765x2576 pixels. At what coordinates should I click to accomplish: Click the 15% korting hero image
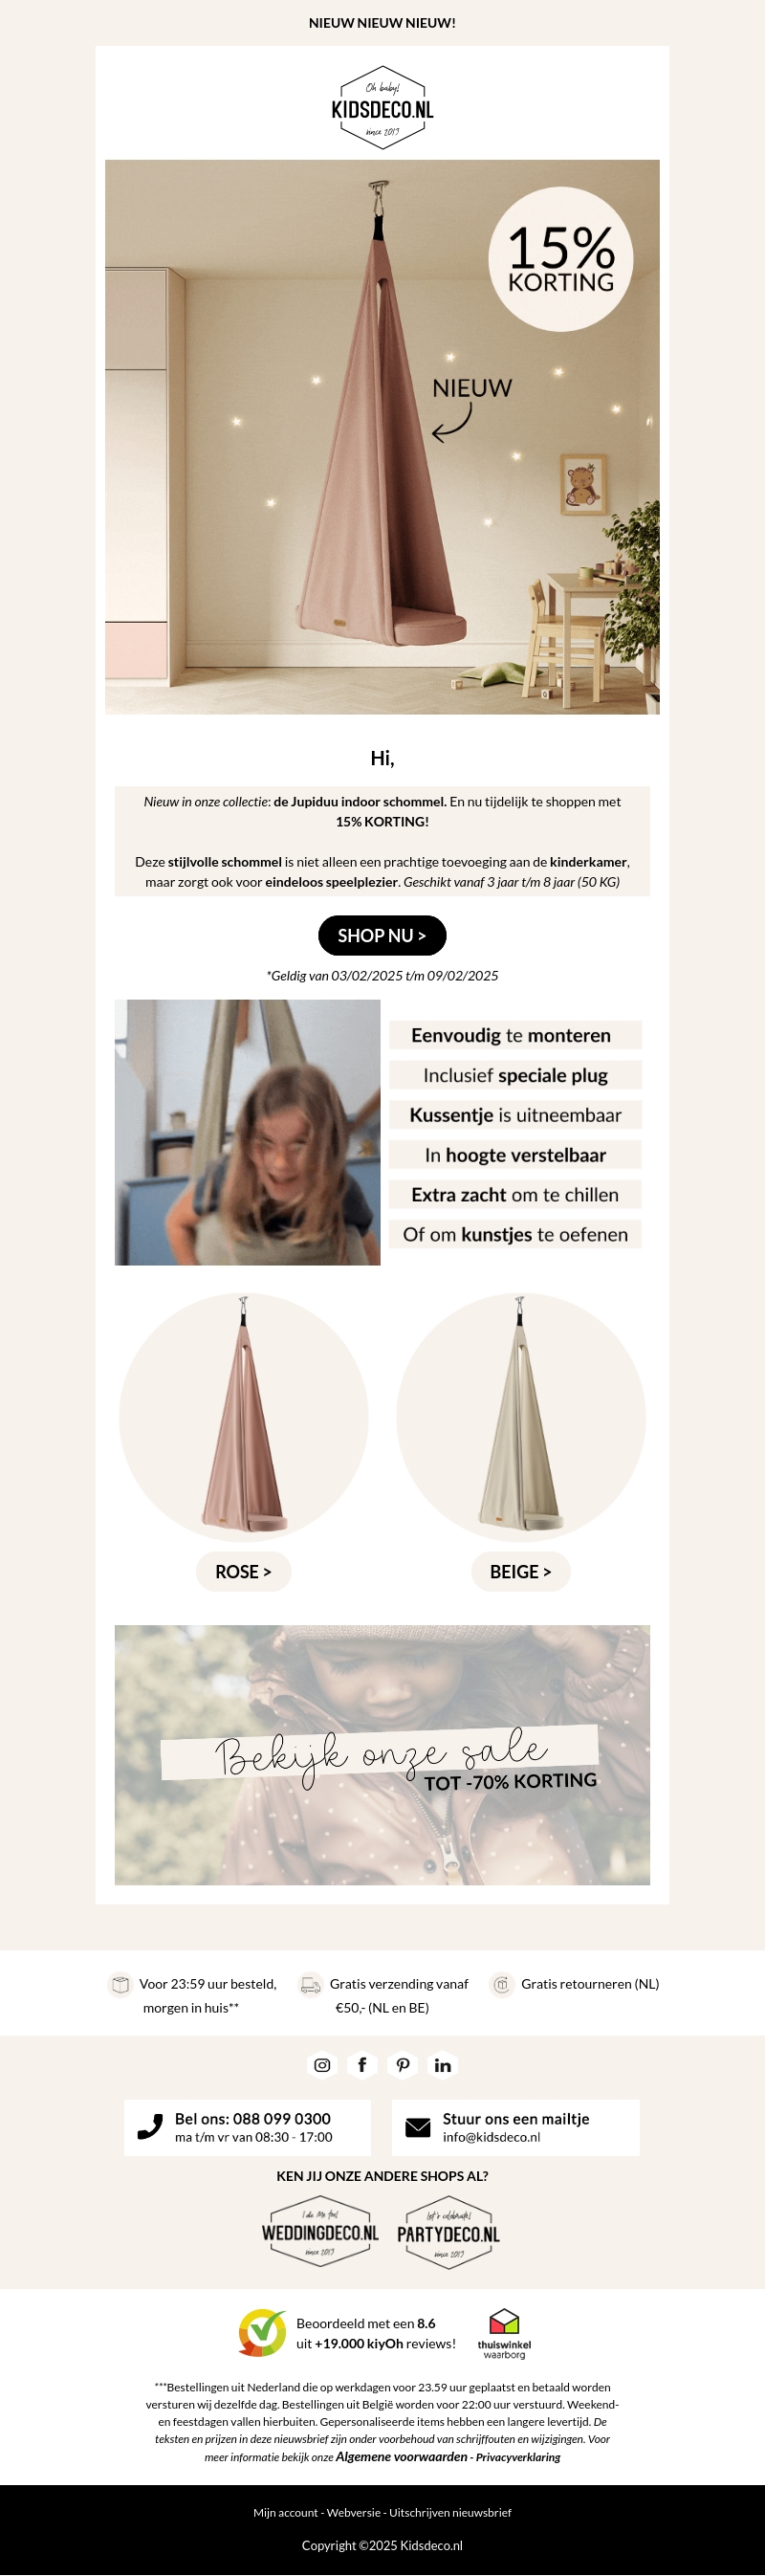coord(382,437)
